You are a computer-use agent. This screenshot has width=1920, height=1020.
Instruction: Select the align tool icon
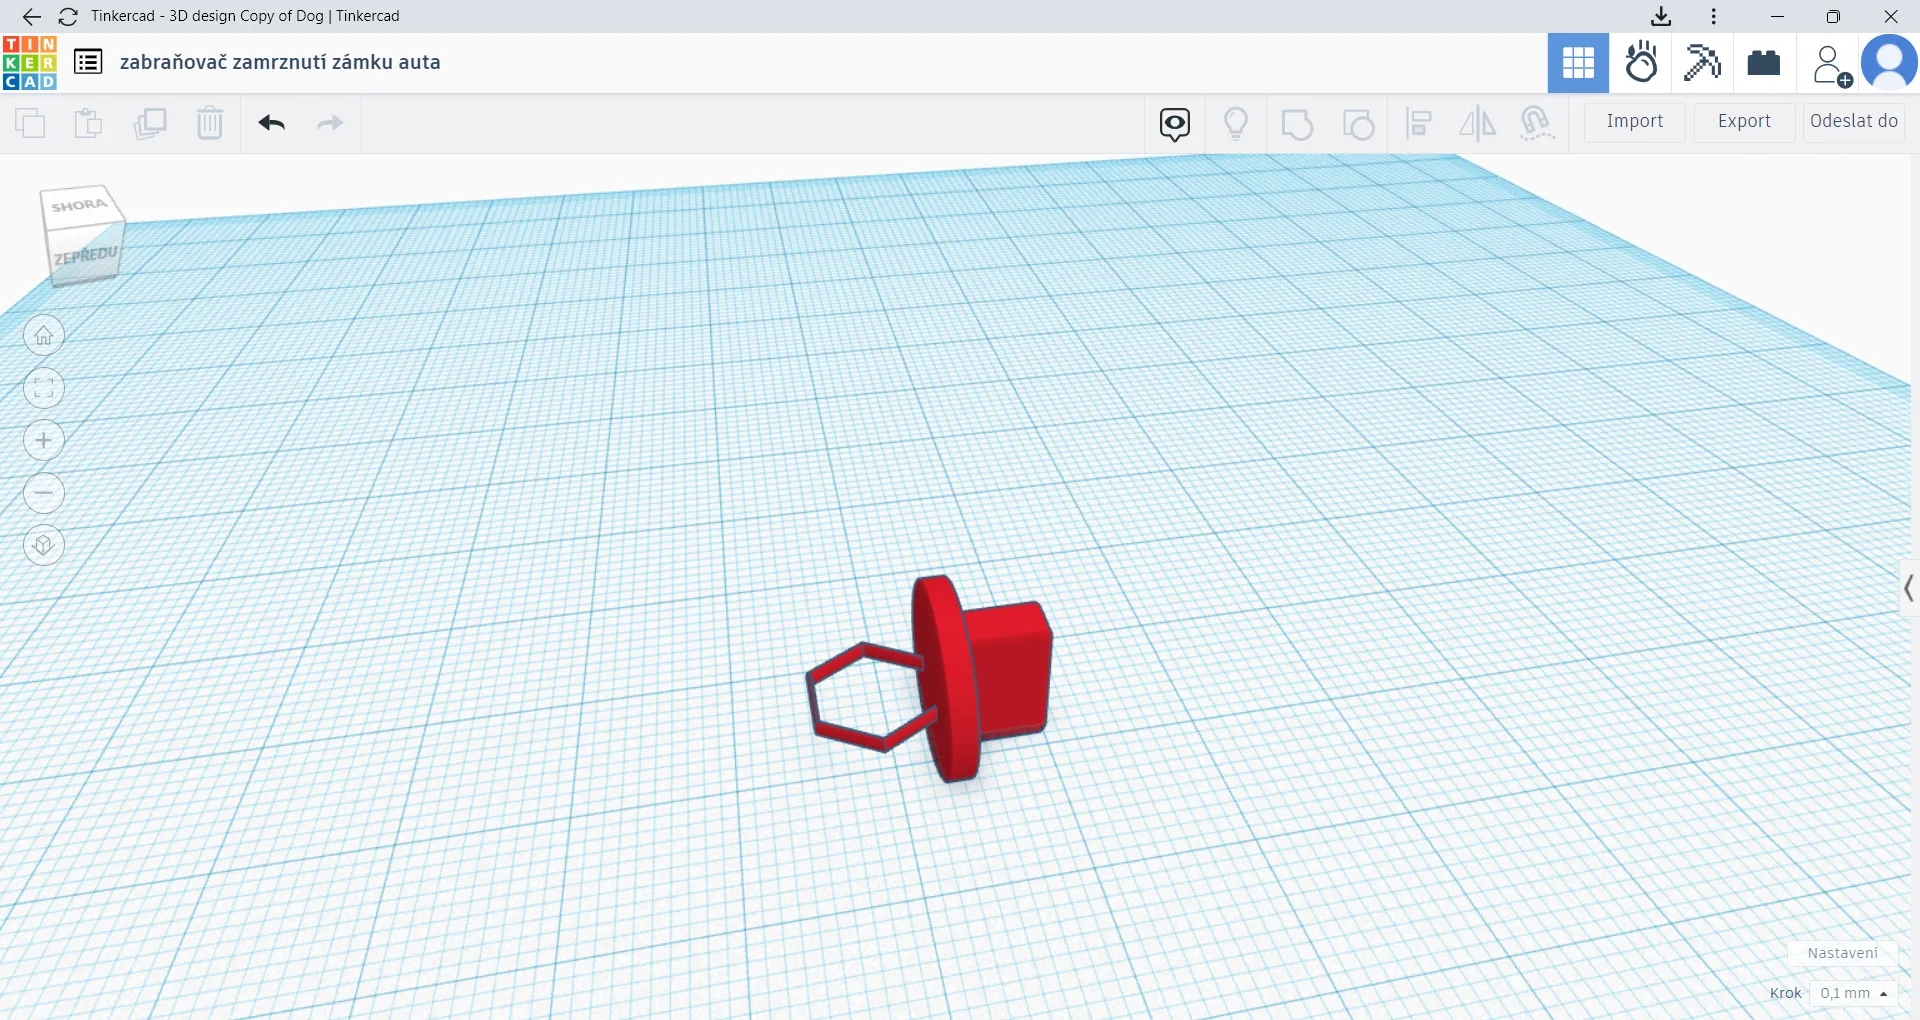point(1418,123)
